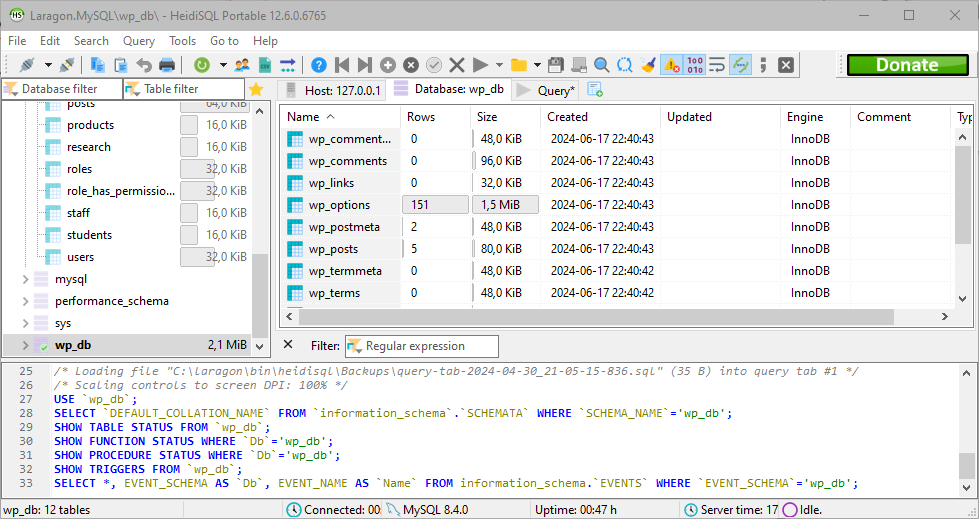This screenshot has width=979, height=519.
Task: Sort table list by Size column header
Action: [505, 117]
